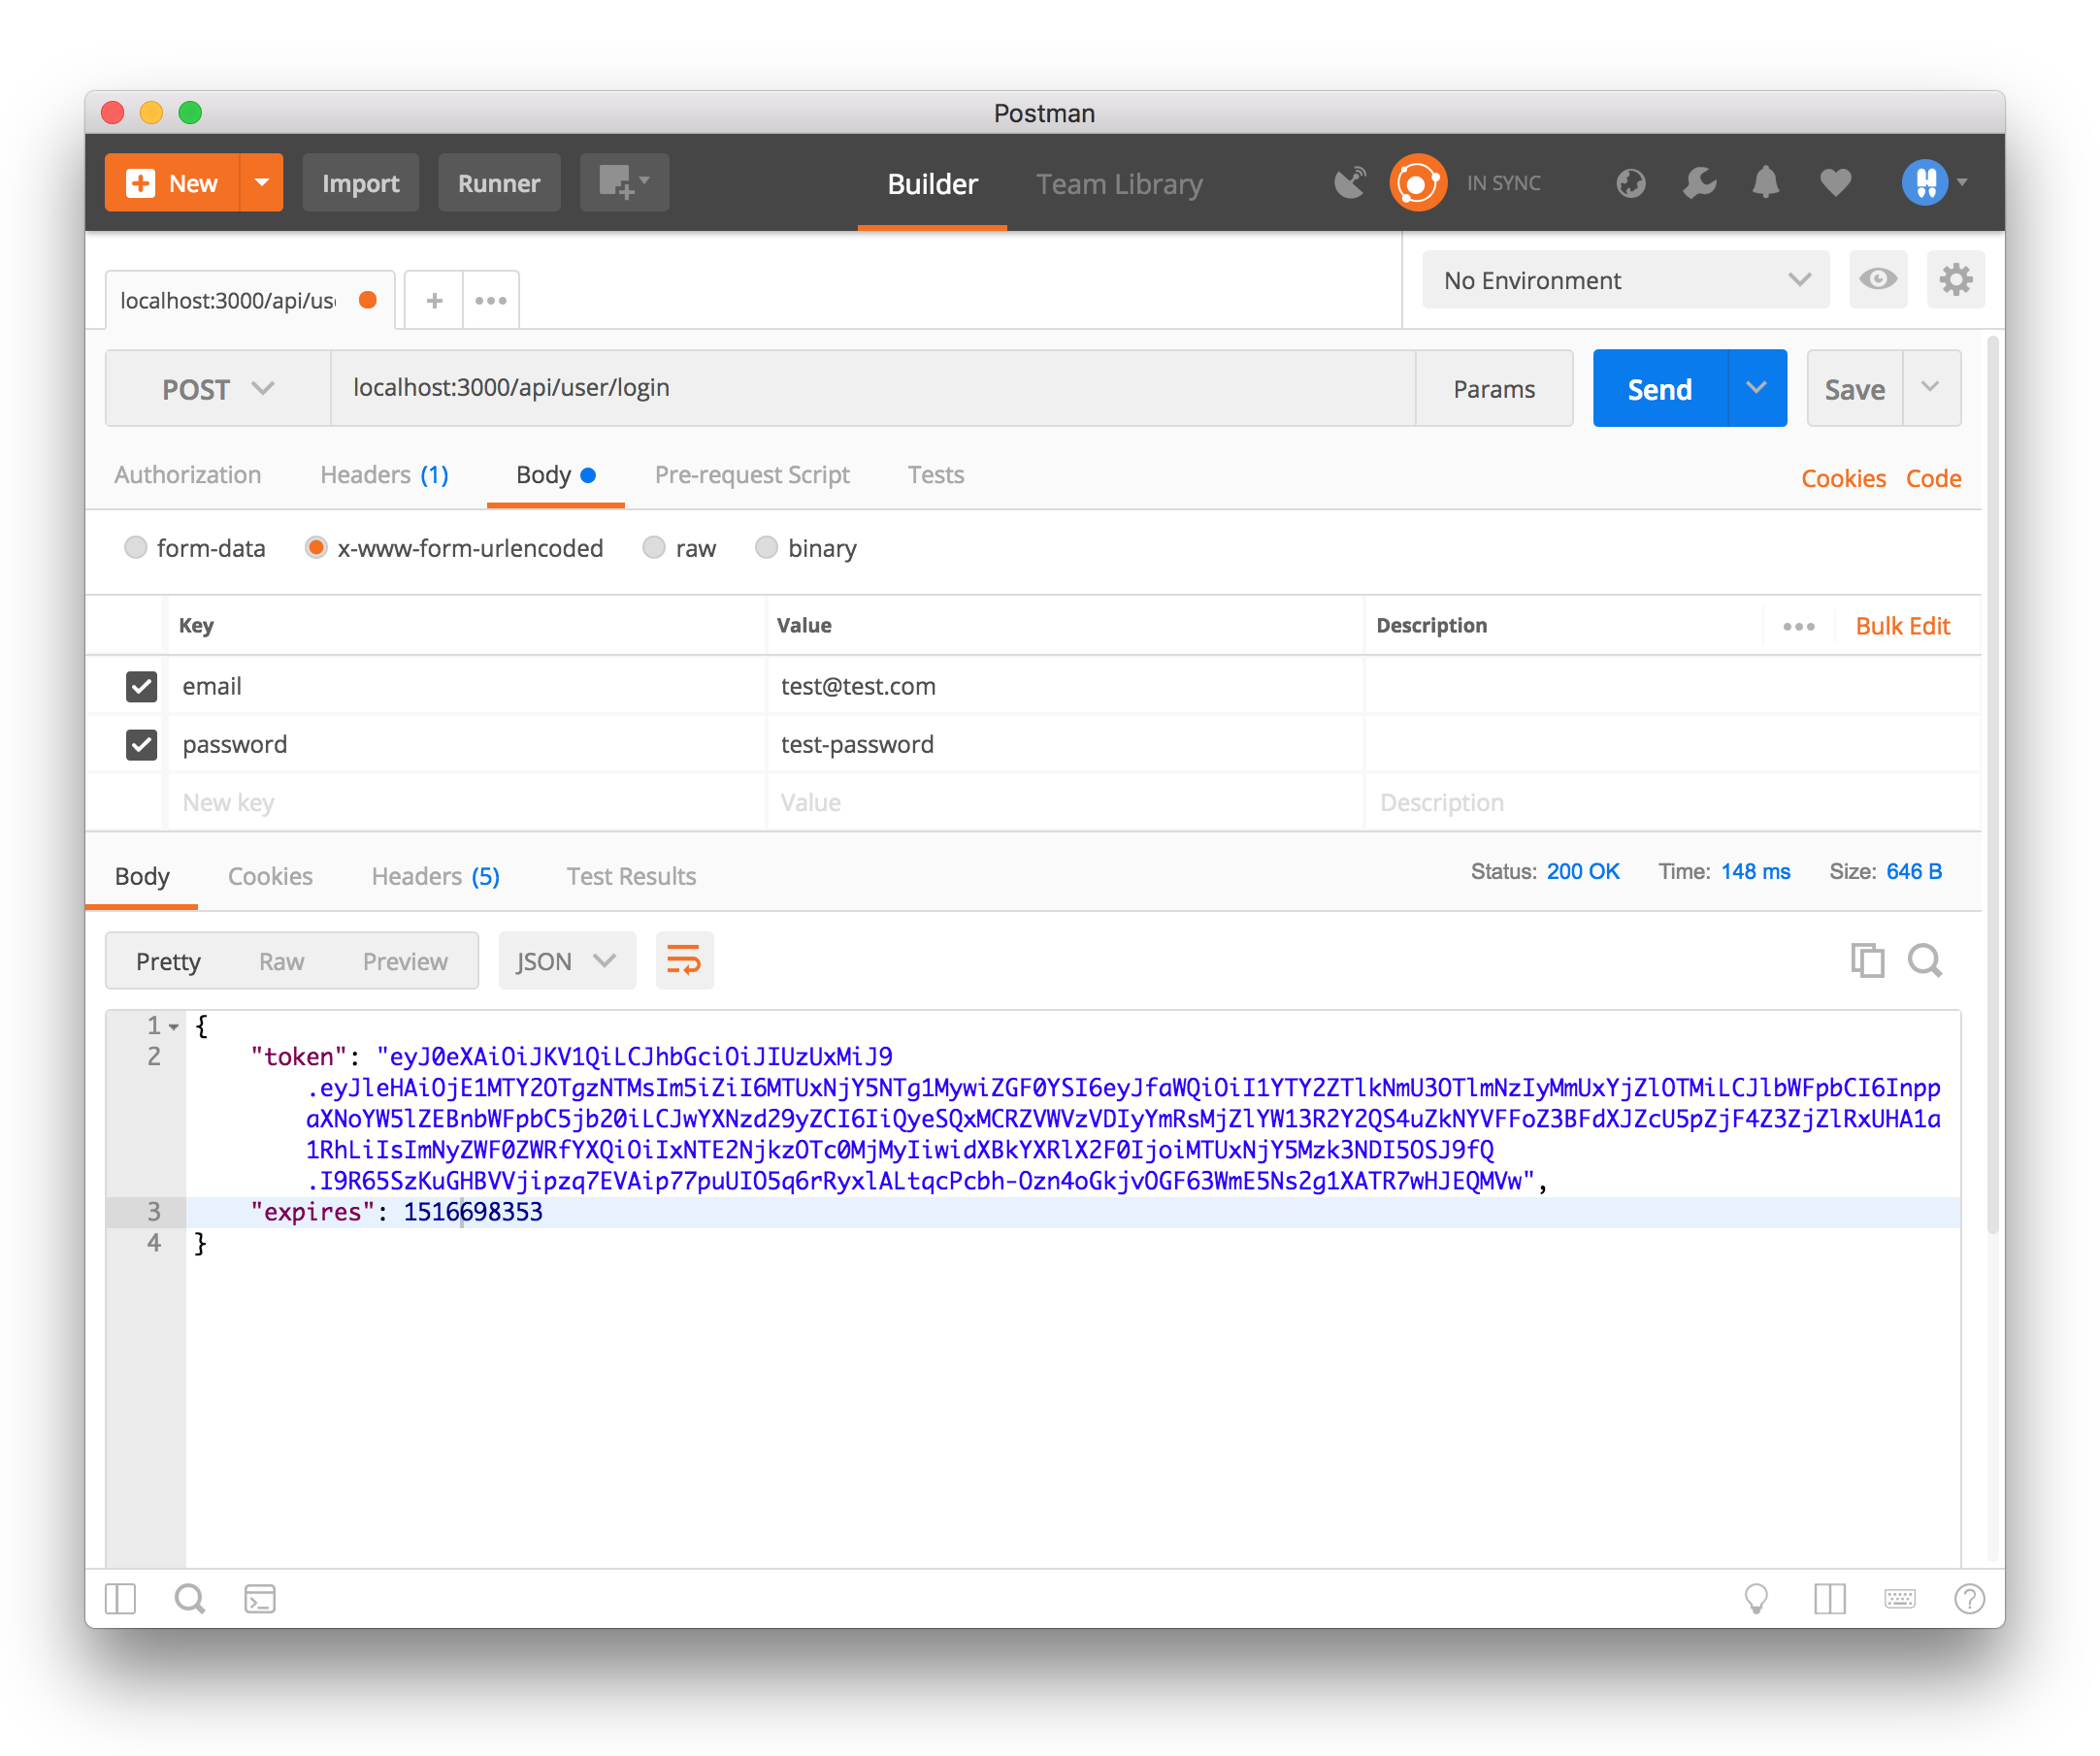Open the Pre-request Script tab

pos(752,475)
